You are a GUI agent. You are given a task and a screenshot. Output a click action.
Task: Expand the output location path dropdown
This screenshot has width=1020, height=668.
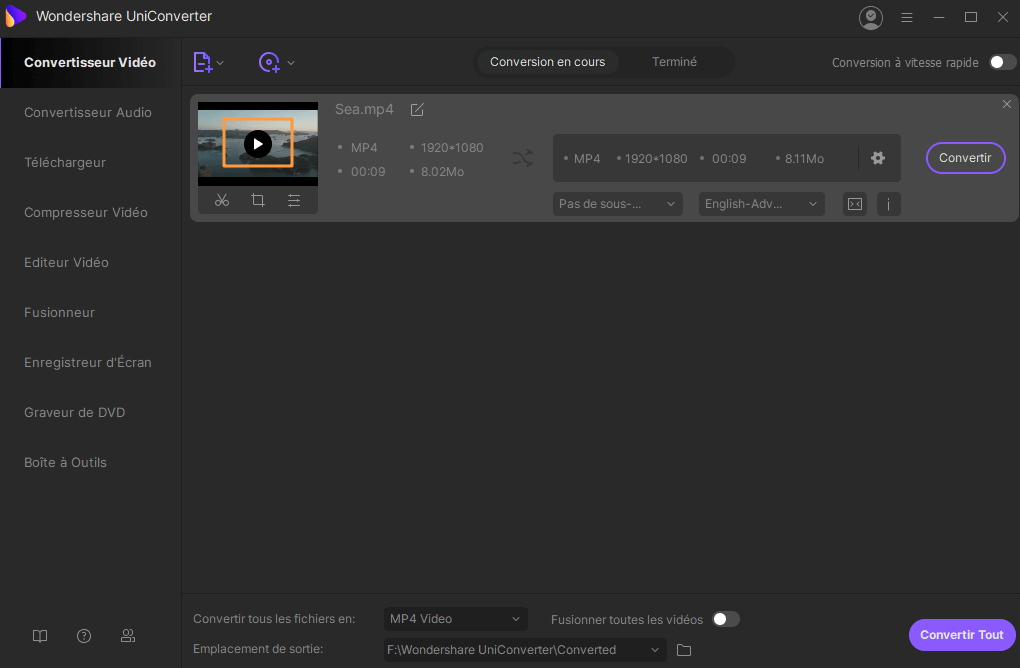coord(656,650)
